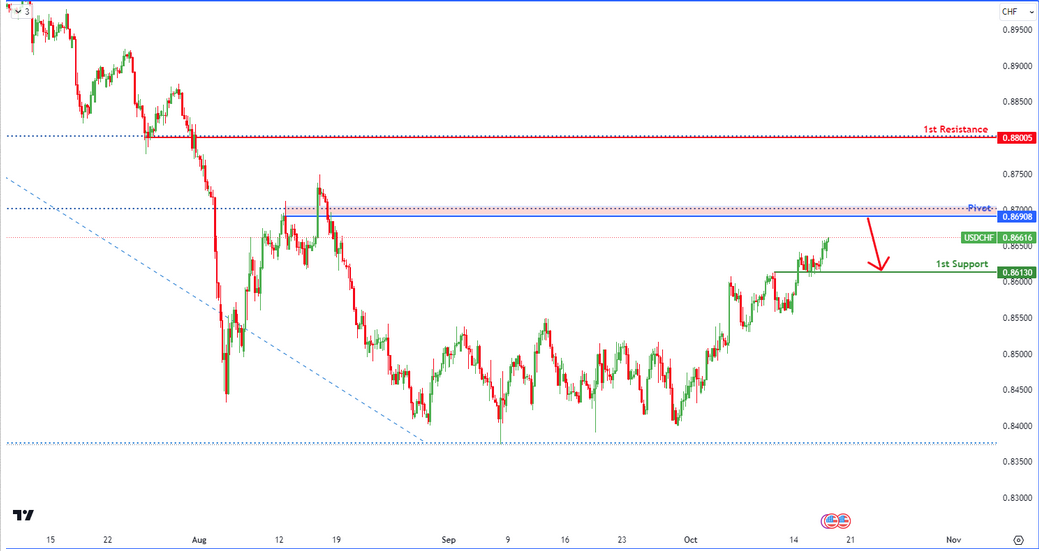This screenshot has height=551, width=1039.
Task: Click the TradingView logo
Action: pos(23,515)
